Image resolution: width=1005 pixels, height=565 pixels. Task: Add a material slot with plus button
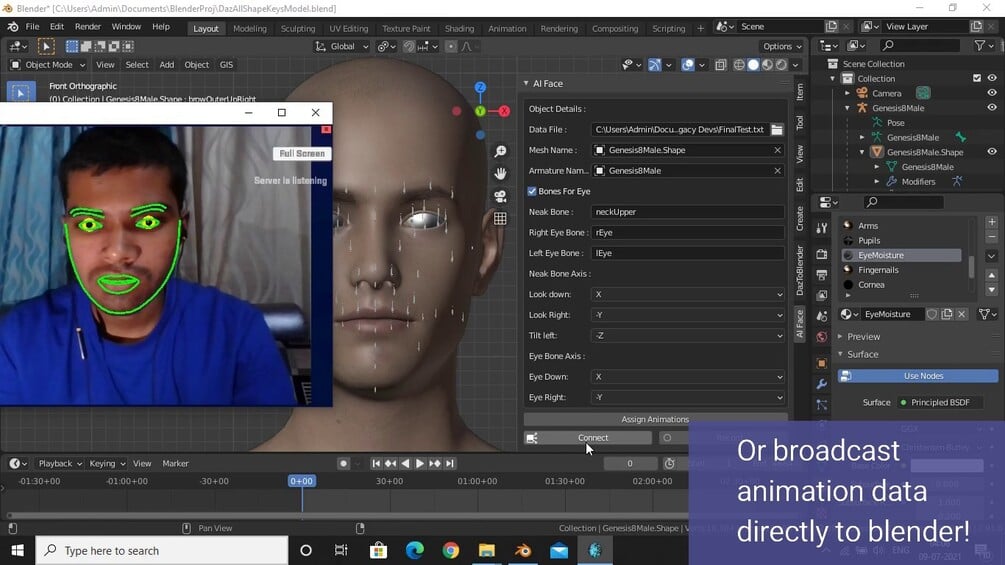pos(991,222)
